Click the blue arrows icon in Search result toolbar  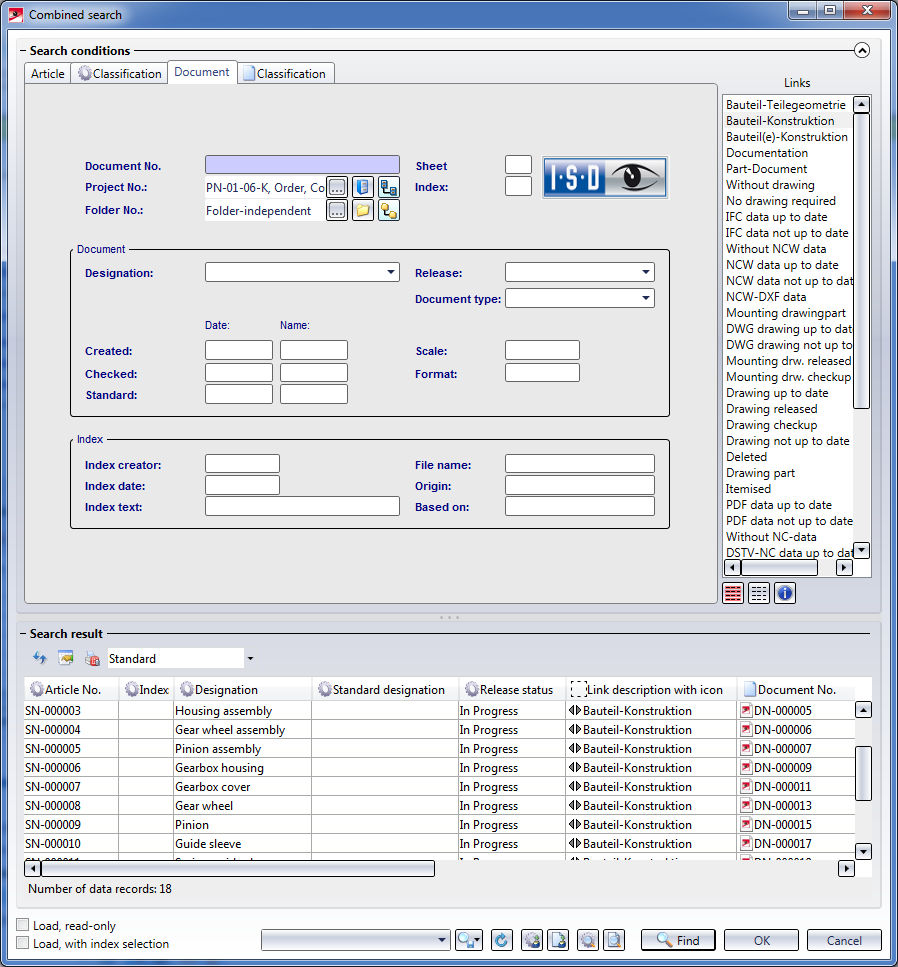click(x=40, y=659)
